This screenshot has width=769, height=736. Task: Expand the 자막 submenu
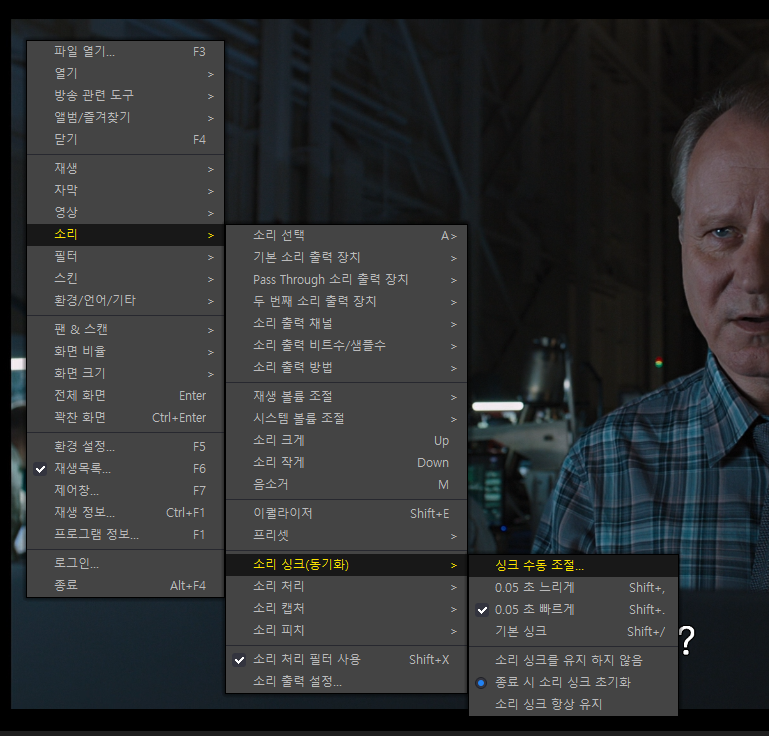pyautogui.click(x=126, y=191)
